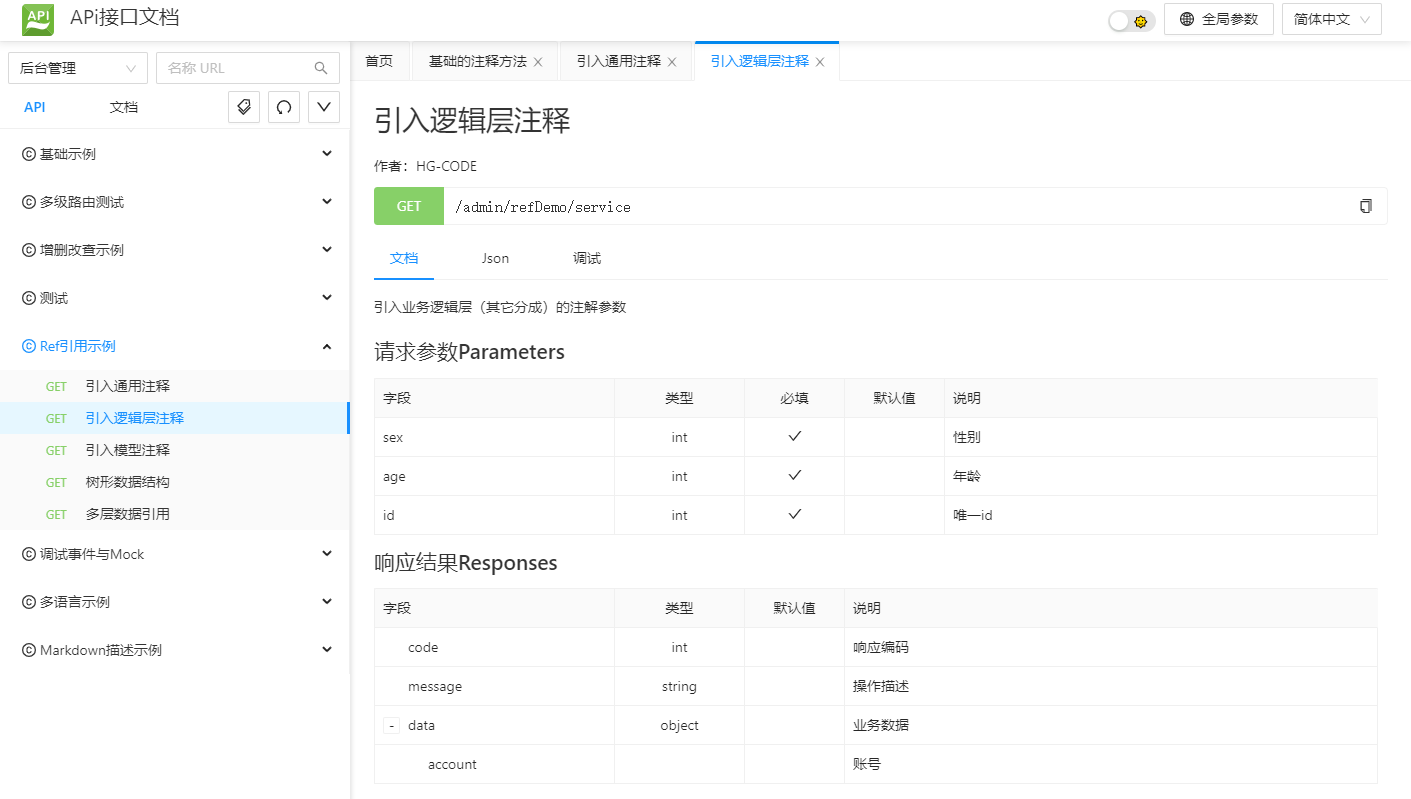1411x799 pixels.
Task: Click the 名称 URL search field
Action: tap(235, 68)
